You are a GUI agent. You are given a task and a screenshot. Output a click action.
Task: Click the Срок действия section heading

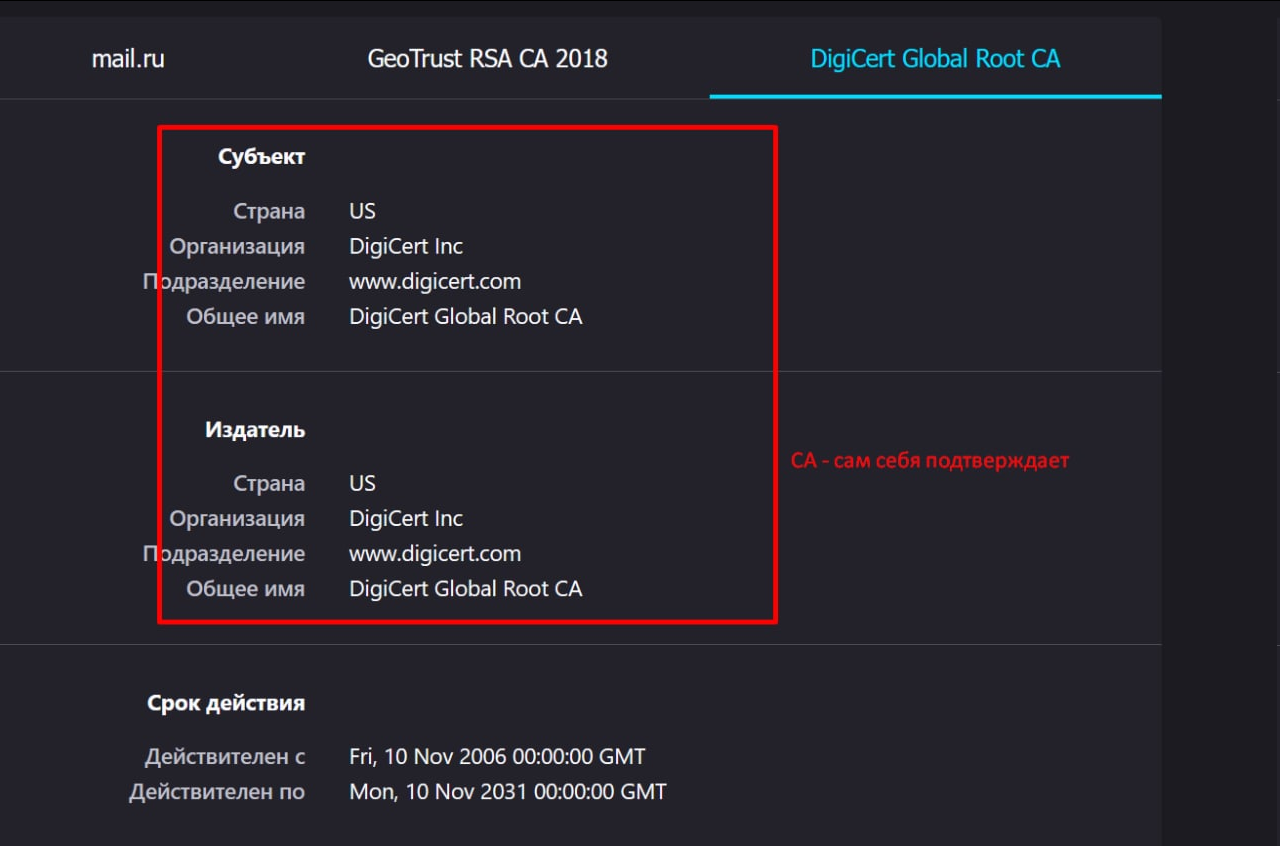226,703
